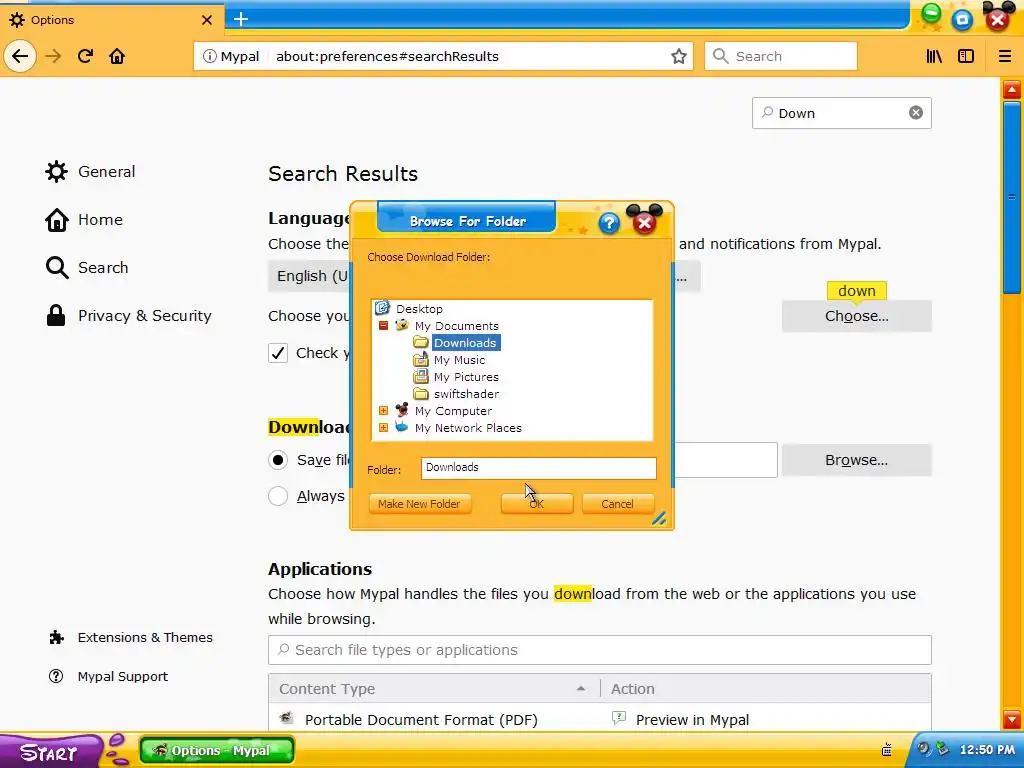Image resolution: width=1024 pixels, height=768 pixels.
Task: Click the Folder name text field
Action: (539, 468)
